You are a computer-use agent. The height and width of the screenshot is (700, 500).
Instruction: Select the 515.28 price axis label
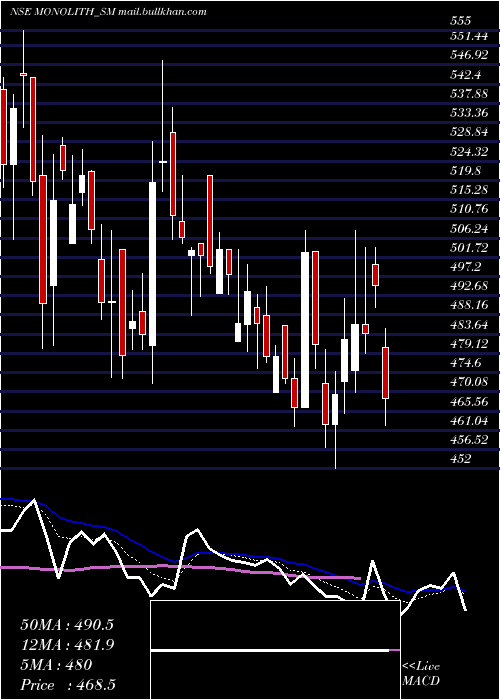coord(468,191)
